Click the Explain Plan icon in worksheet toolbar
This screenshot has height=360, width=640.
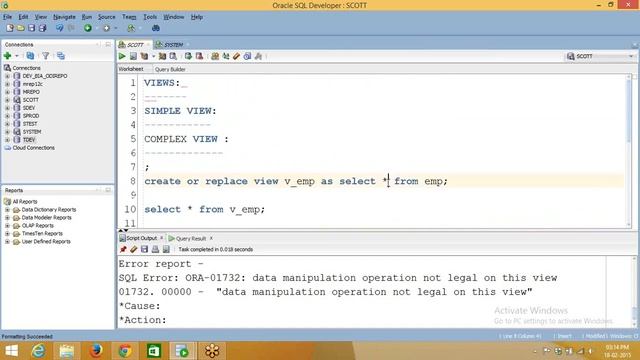(144, 56)
